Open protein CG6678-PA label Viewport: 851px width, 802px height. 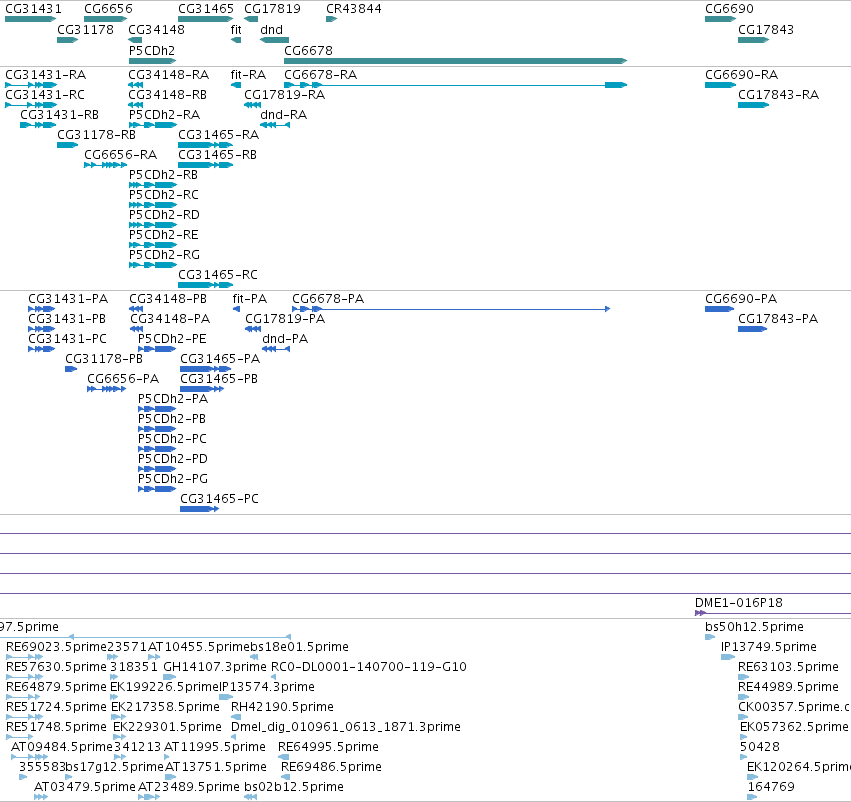point(328,298)
